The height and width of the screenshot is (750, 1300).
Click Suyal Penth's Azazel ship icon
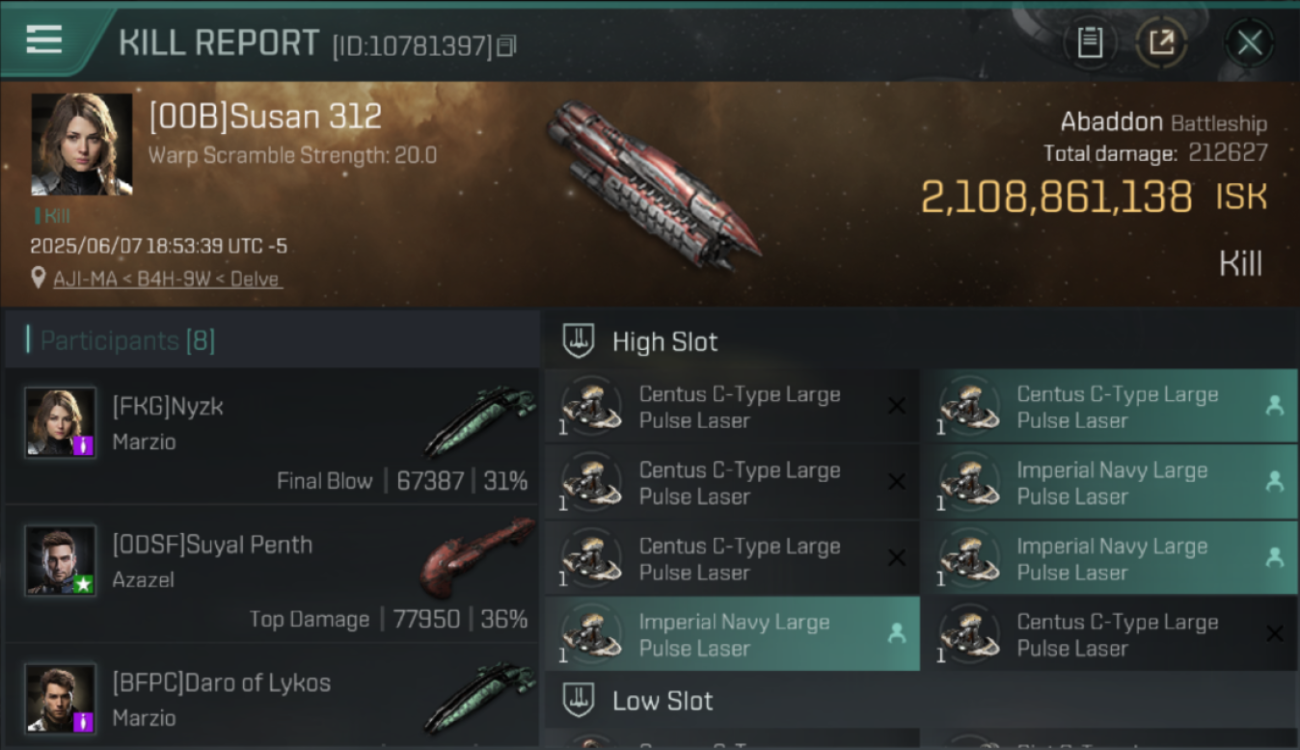[478, 557]
